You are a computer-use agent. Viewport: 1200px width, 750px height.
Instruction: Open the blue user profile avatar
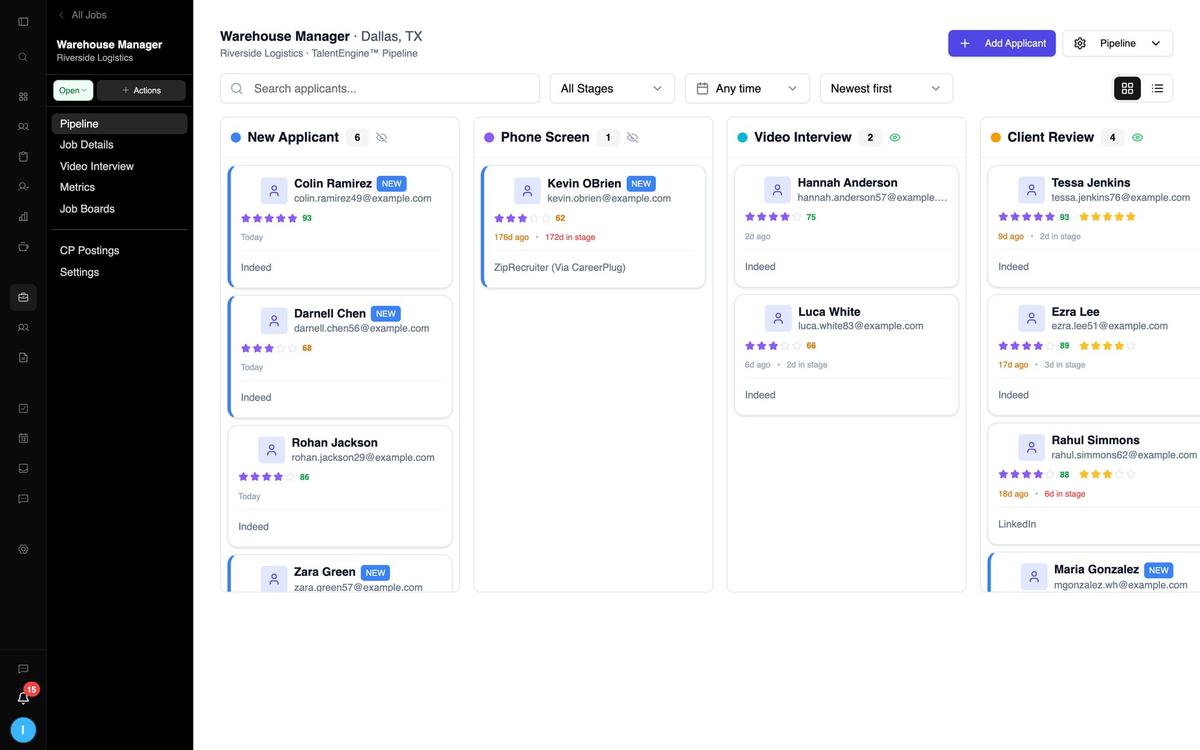23,730
